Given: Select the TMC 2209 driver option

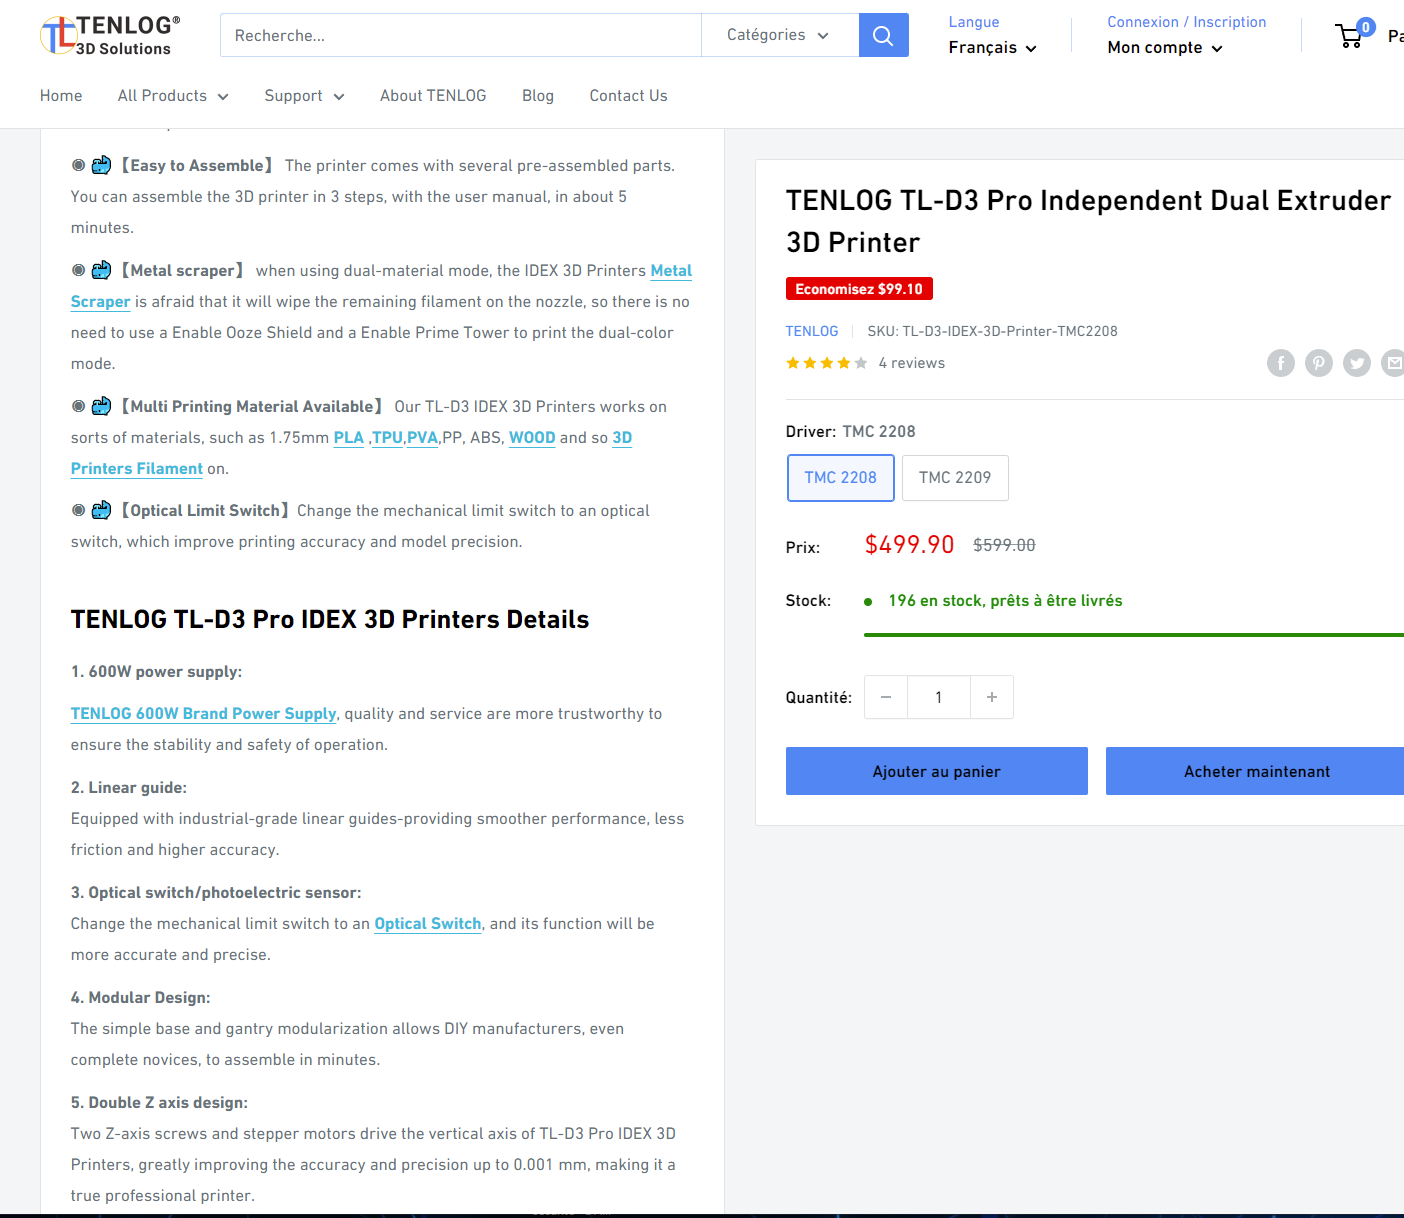Looking at the screenshot, I should pos(955,478).
